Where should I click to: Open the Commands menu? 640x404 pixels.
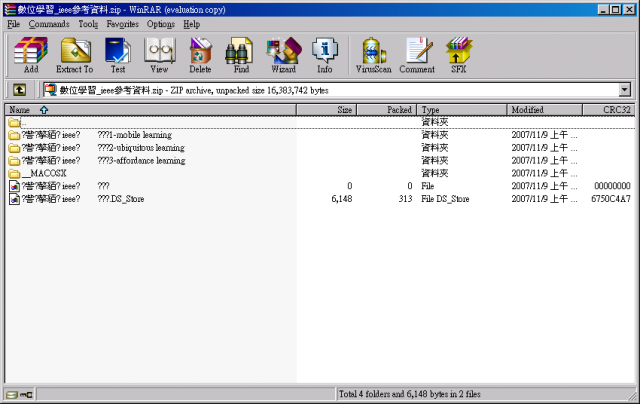tap(49, 24)
